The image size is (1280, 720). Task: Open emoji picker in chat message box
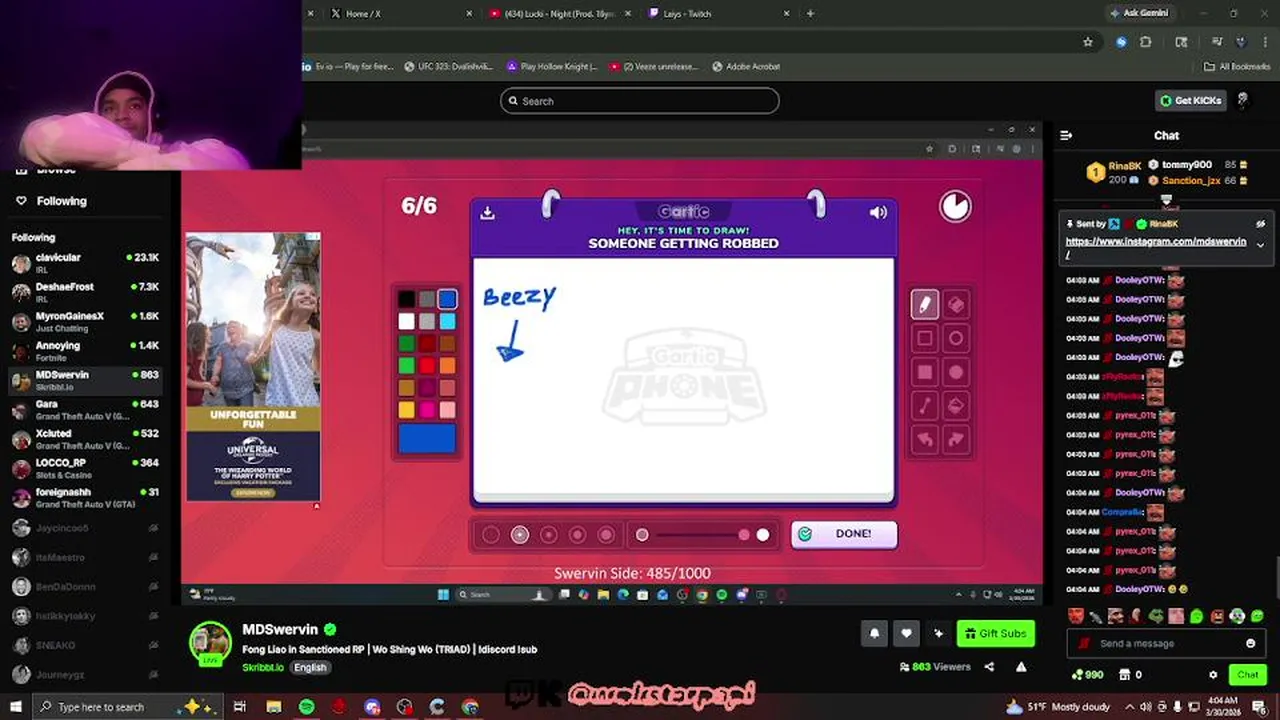point(1250,644)
